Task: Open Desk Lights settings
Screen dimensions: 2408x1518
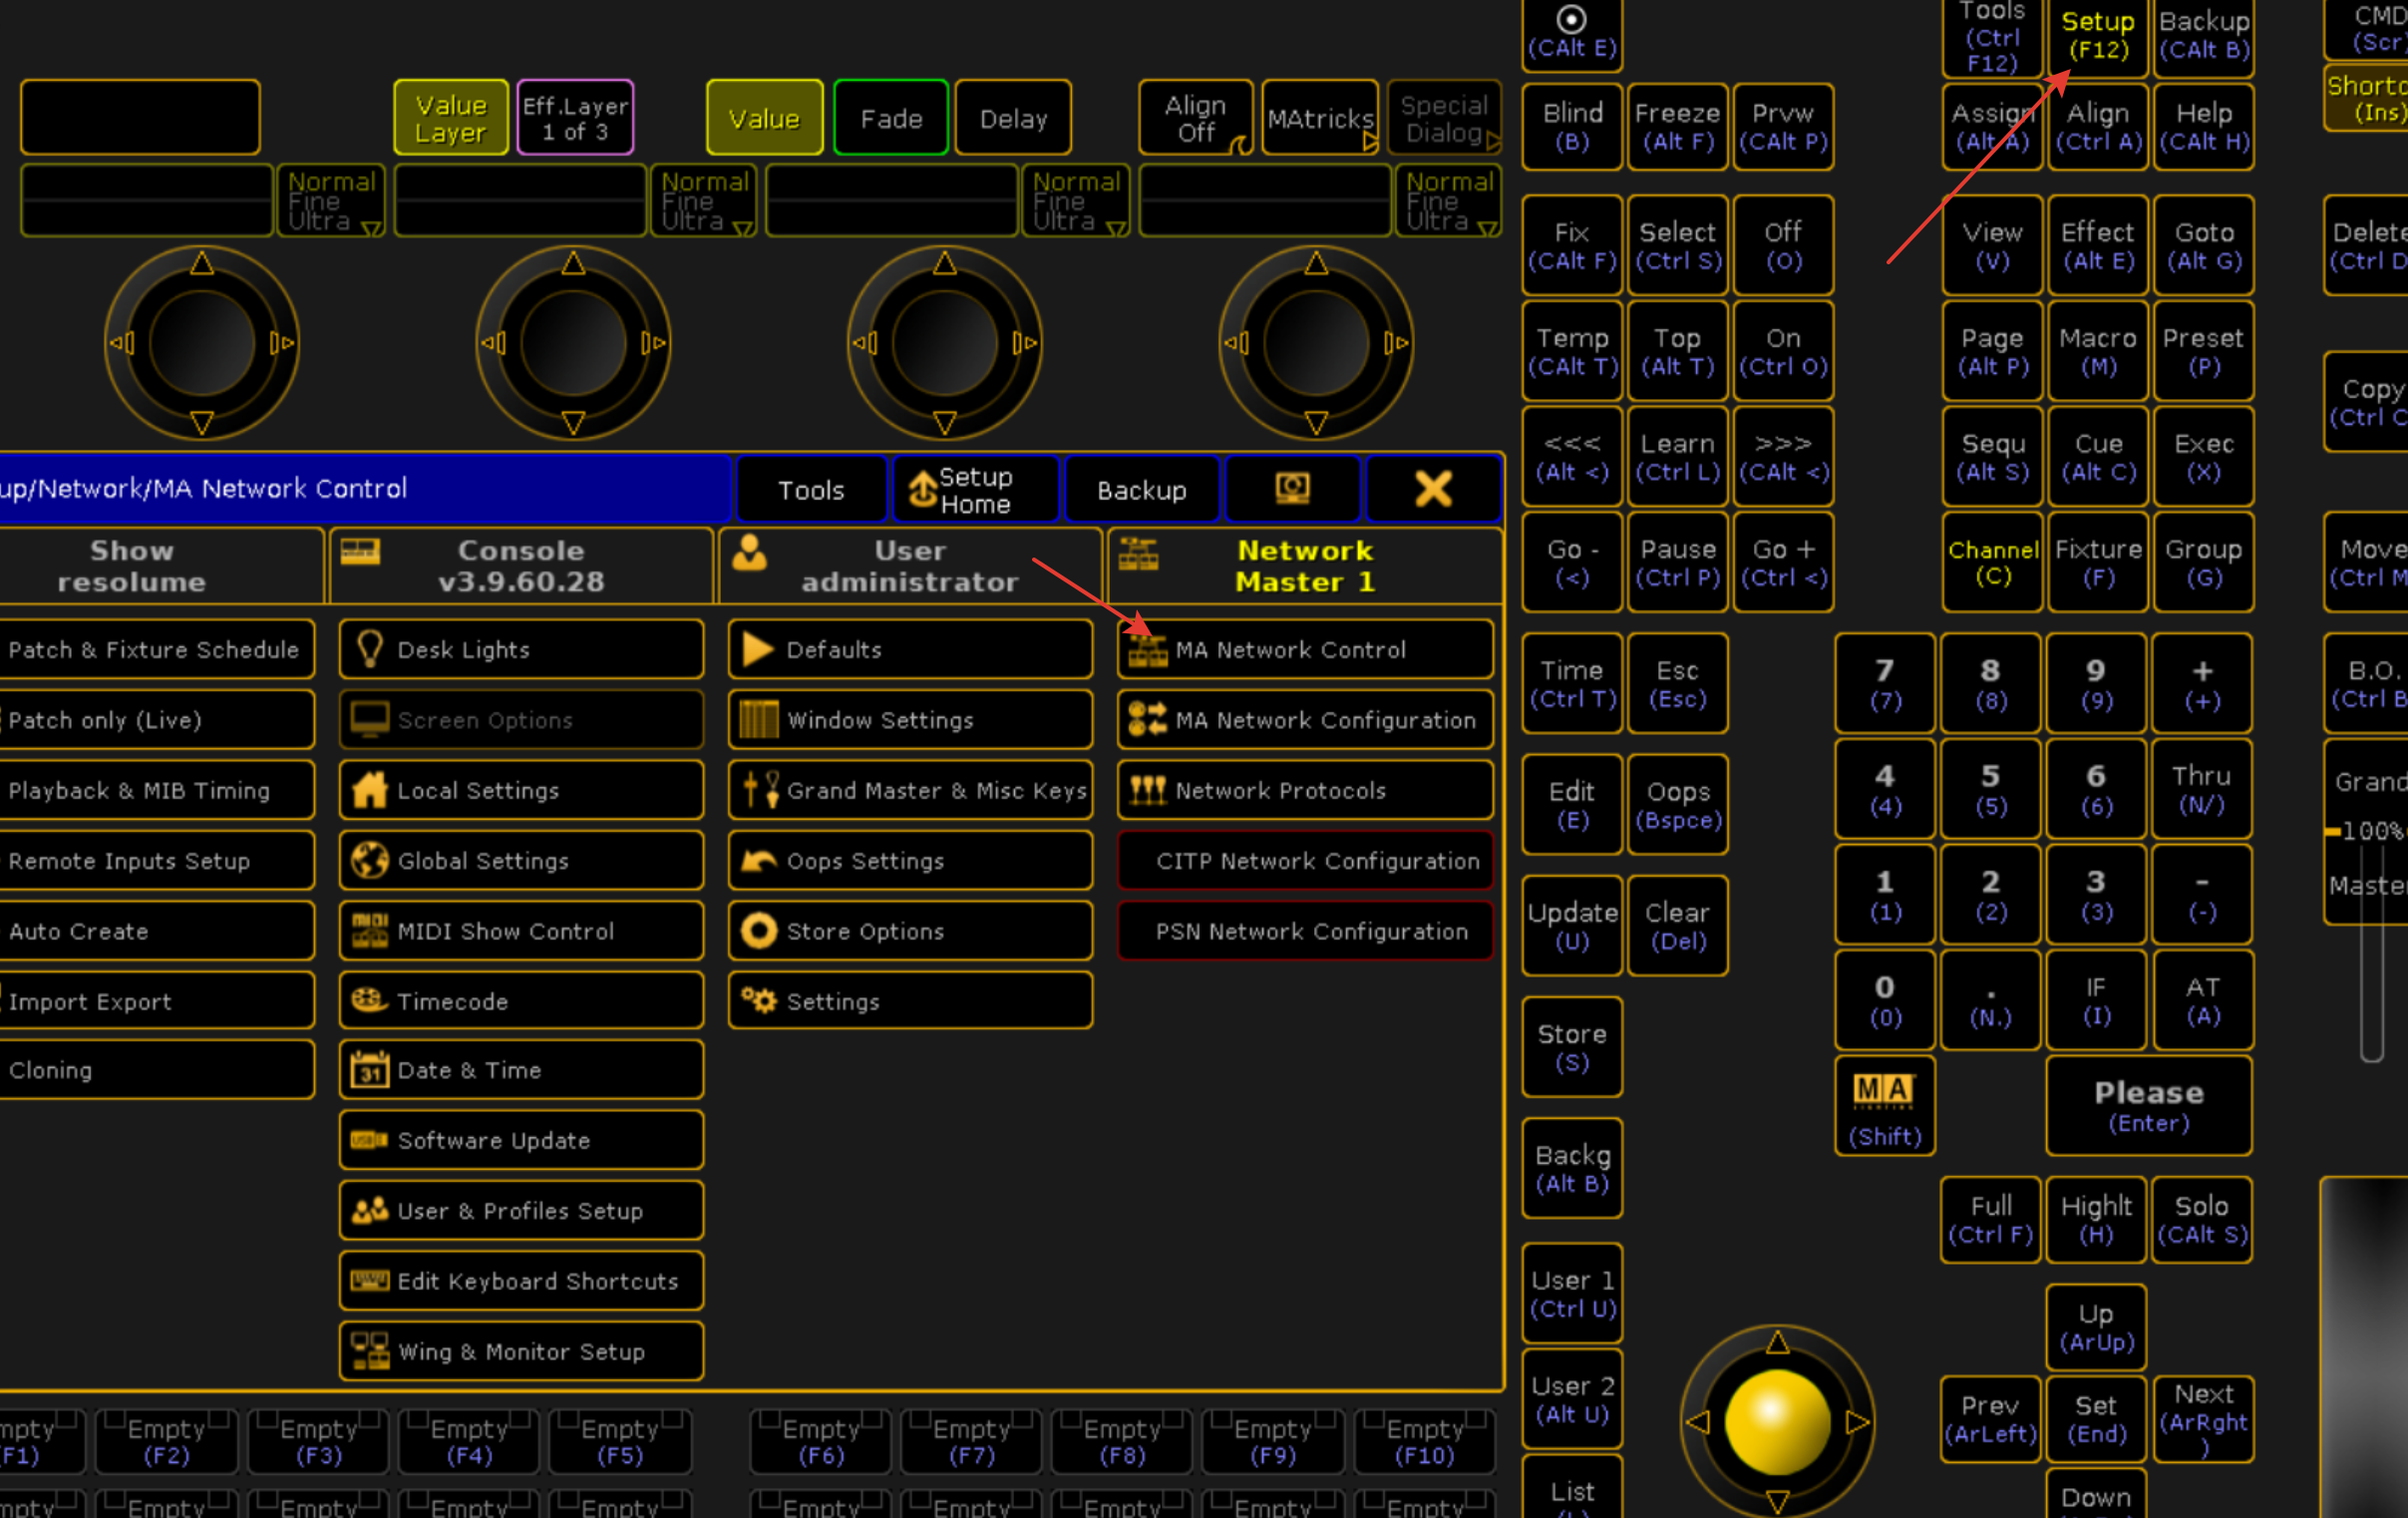Action: [x=521, y=649]
